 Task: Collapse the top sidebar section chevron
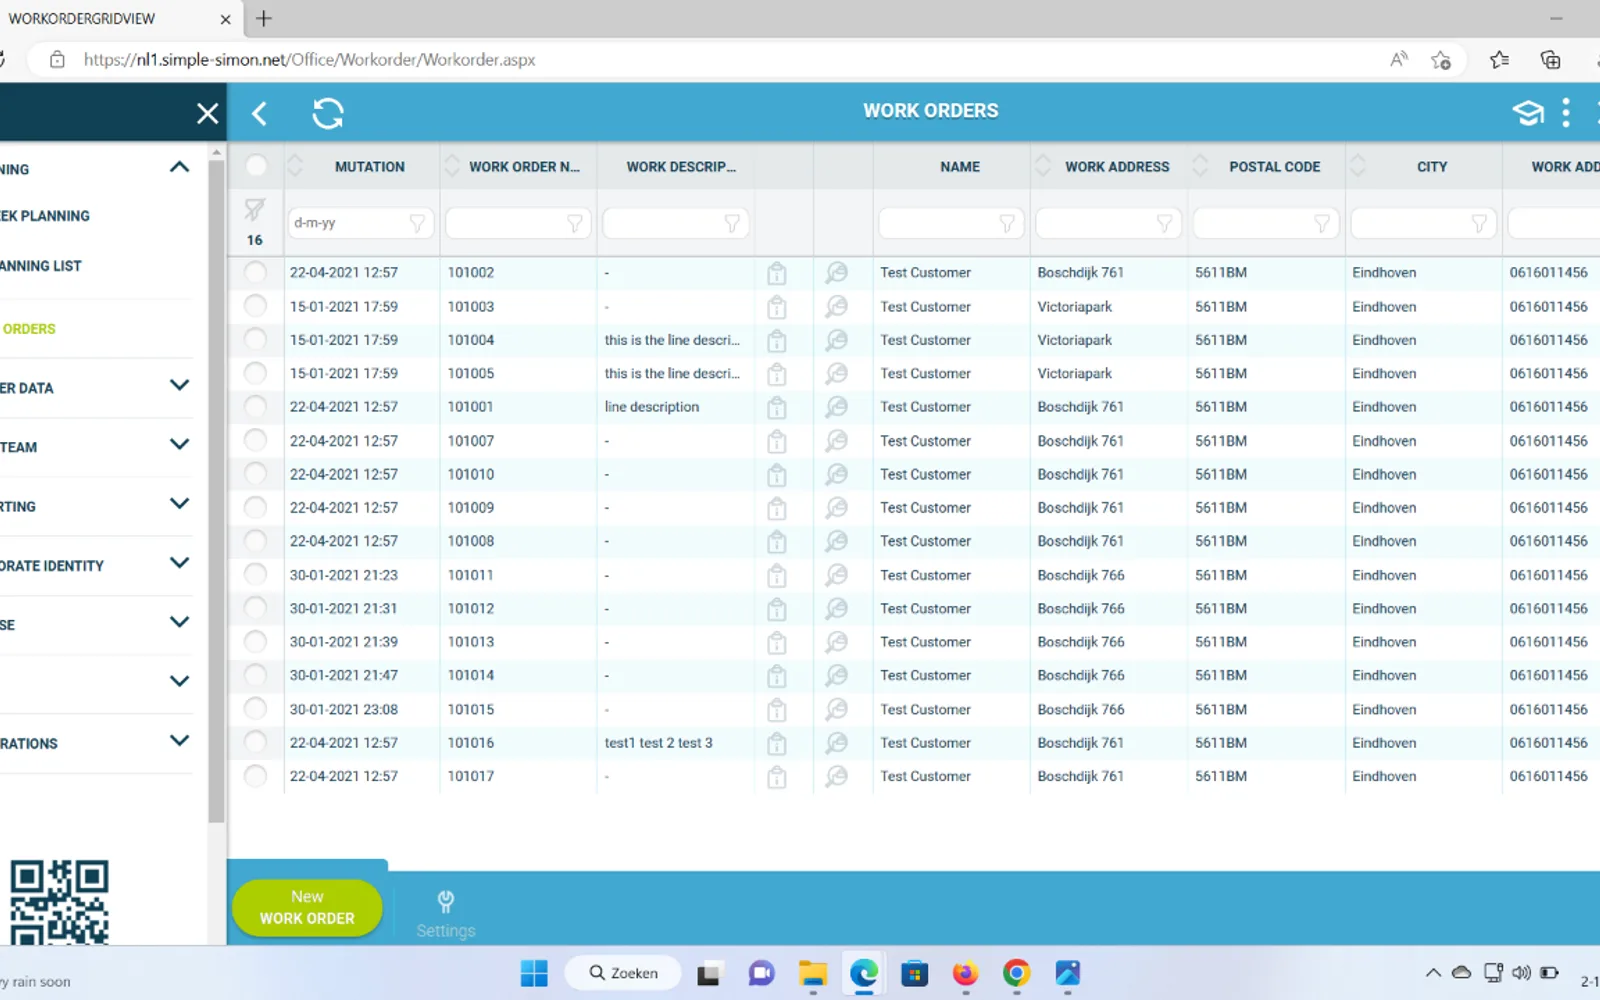[179, 168]
